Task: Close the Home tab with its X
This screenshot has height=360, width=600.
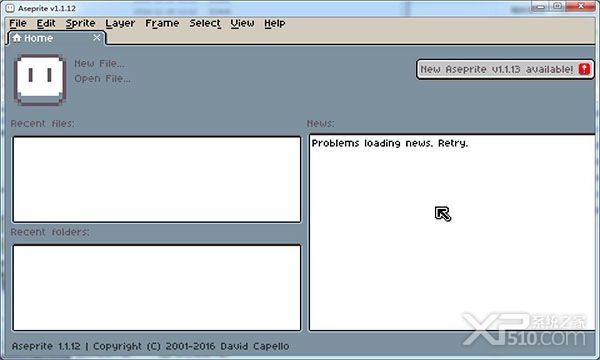Action: pos(97,37)
